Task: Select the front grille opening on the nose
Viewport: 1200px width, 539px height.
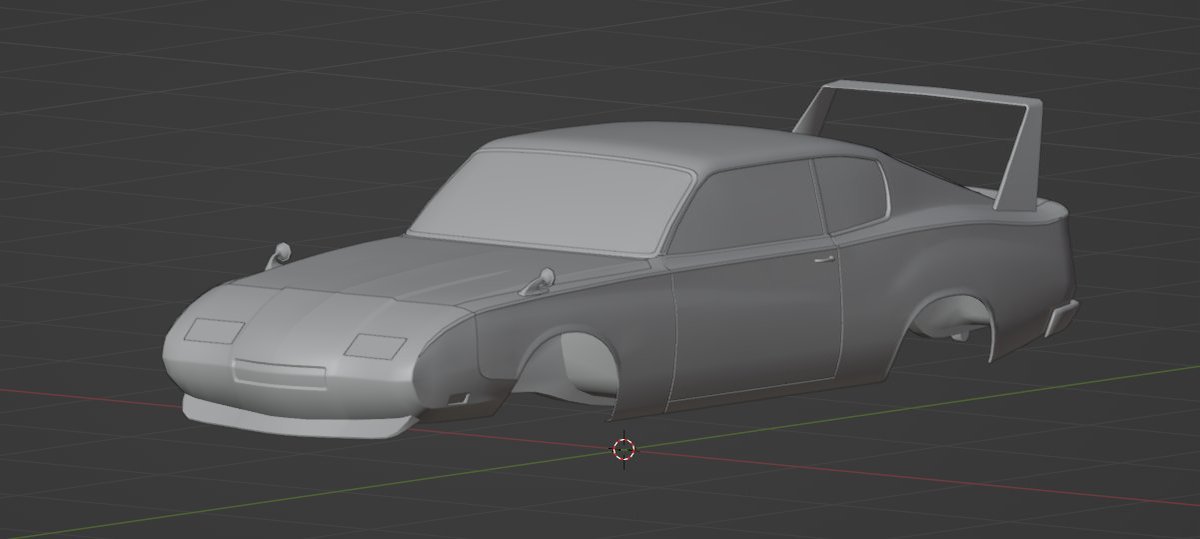Action: (x=279, y=374)
